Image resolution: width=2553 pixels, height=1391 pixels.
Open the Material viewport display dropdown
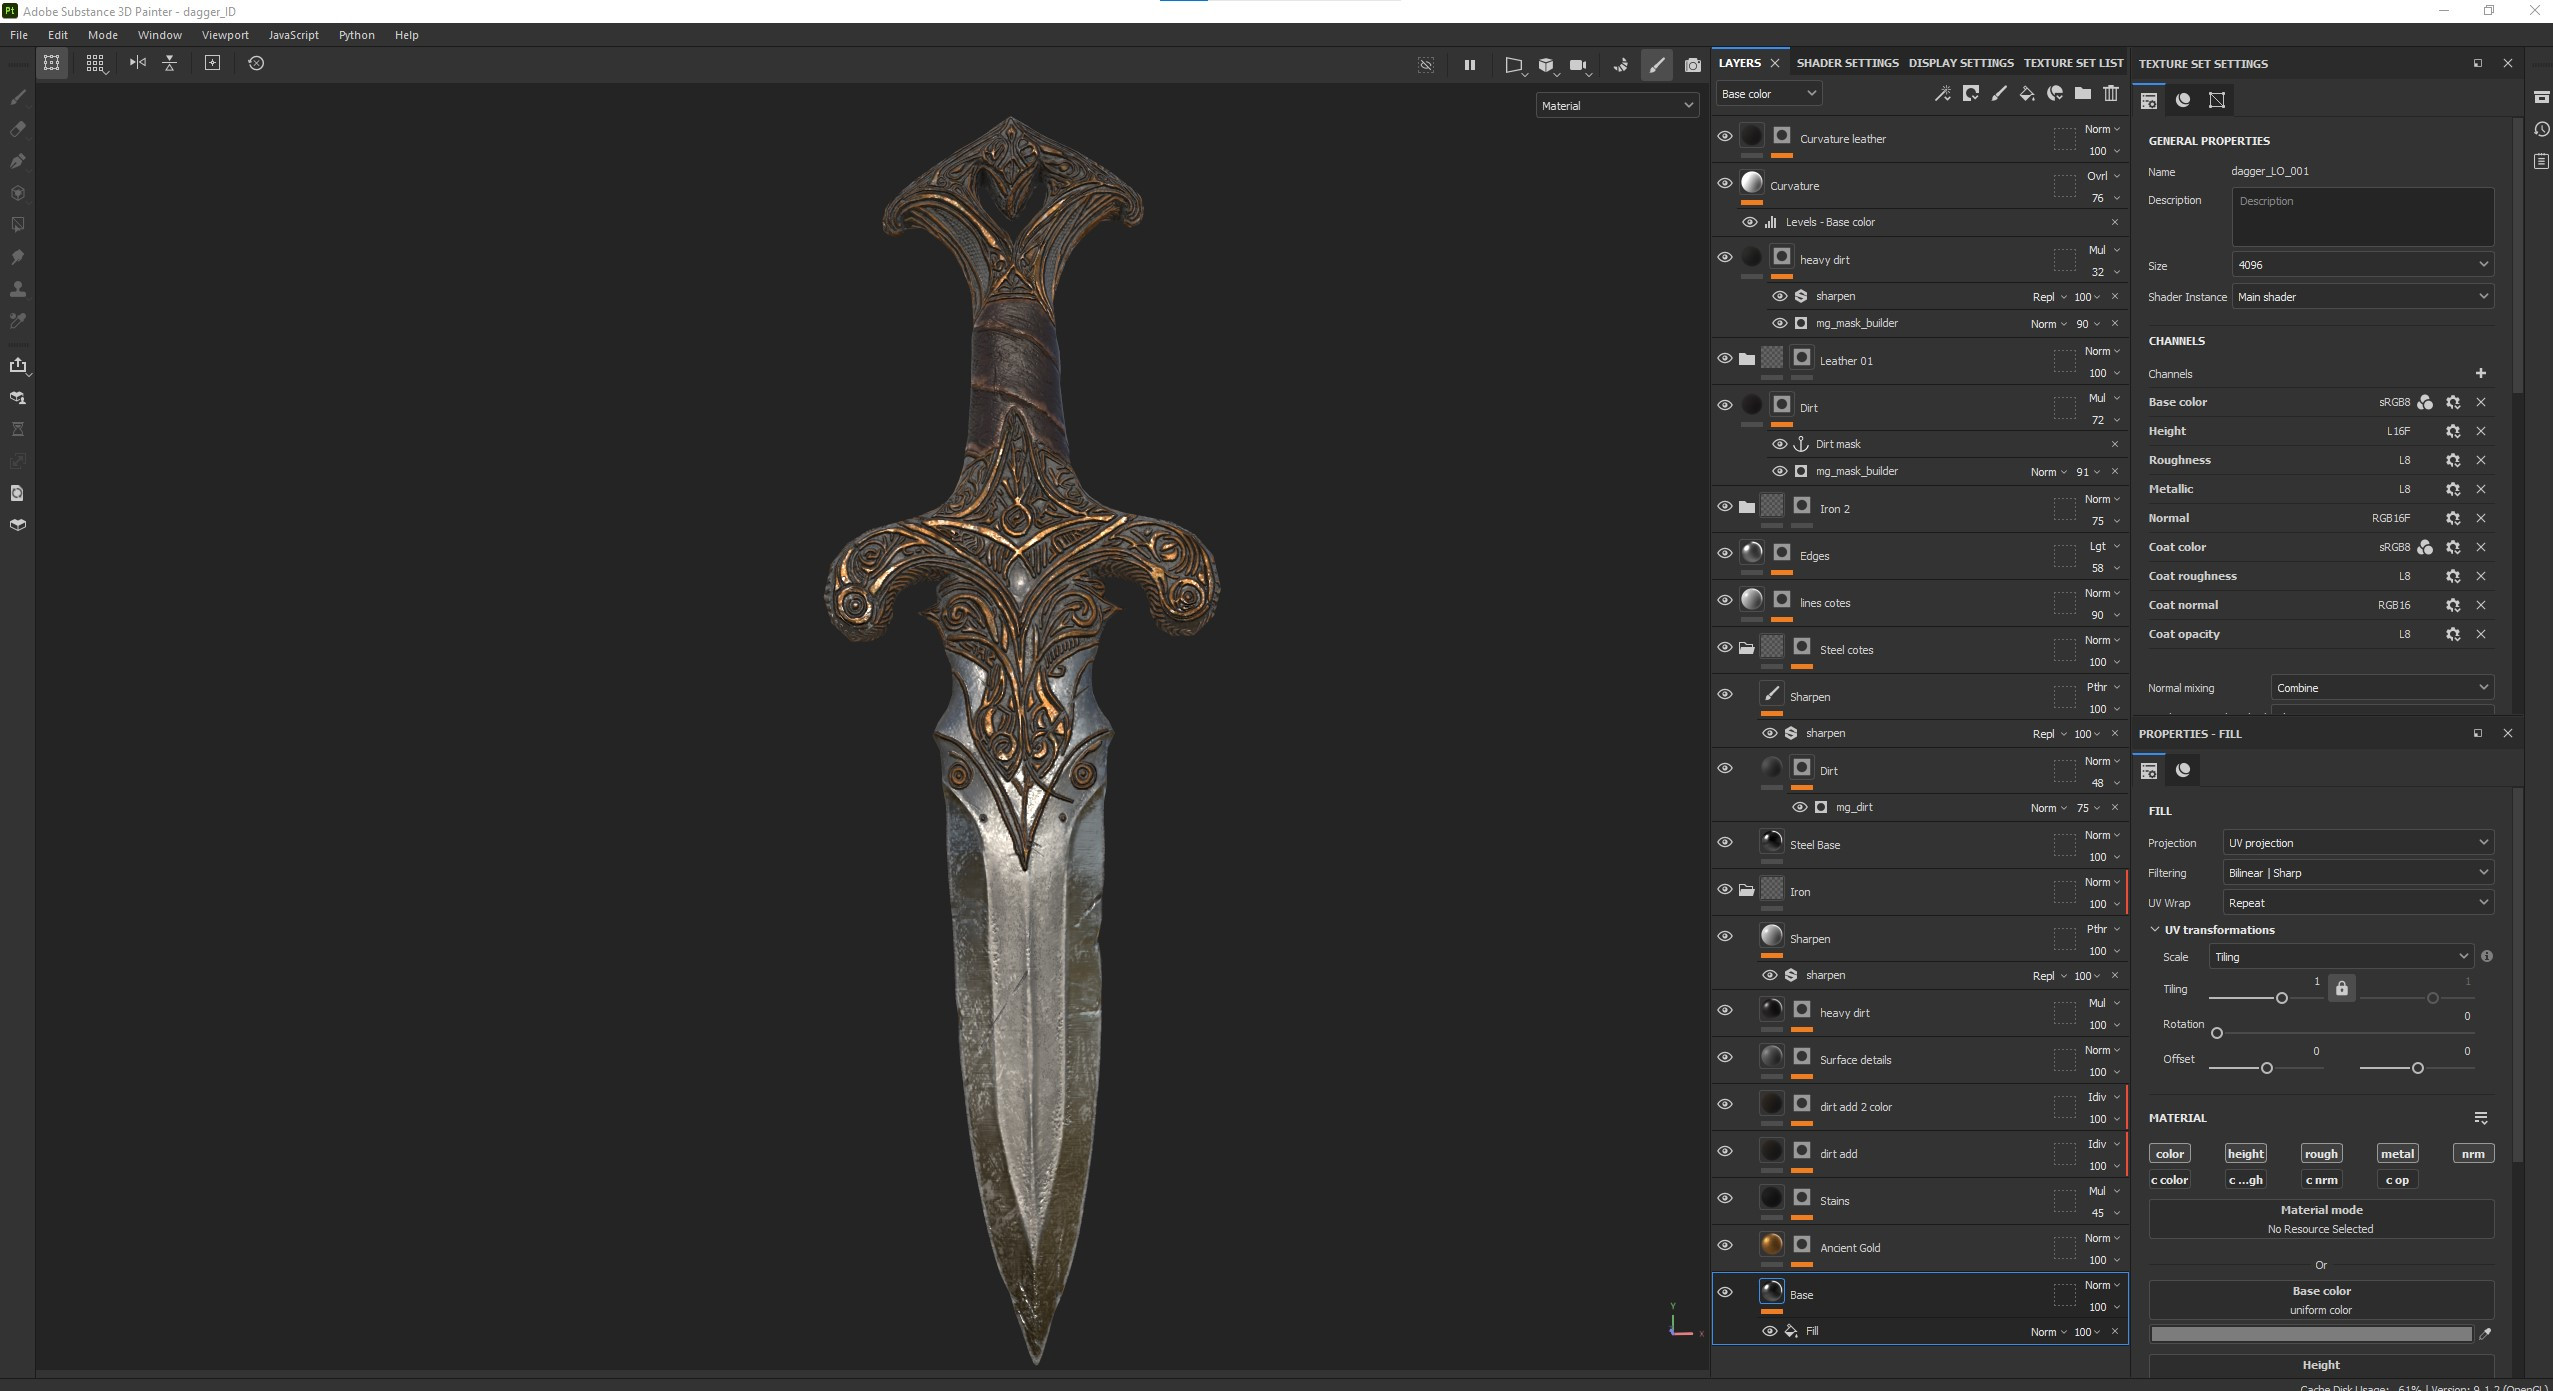[x=1617, y=105]
